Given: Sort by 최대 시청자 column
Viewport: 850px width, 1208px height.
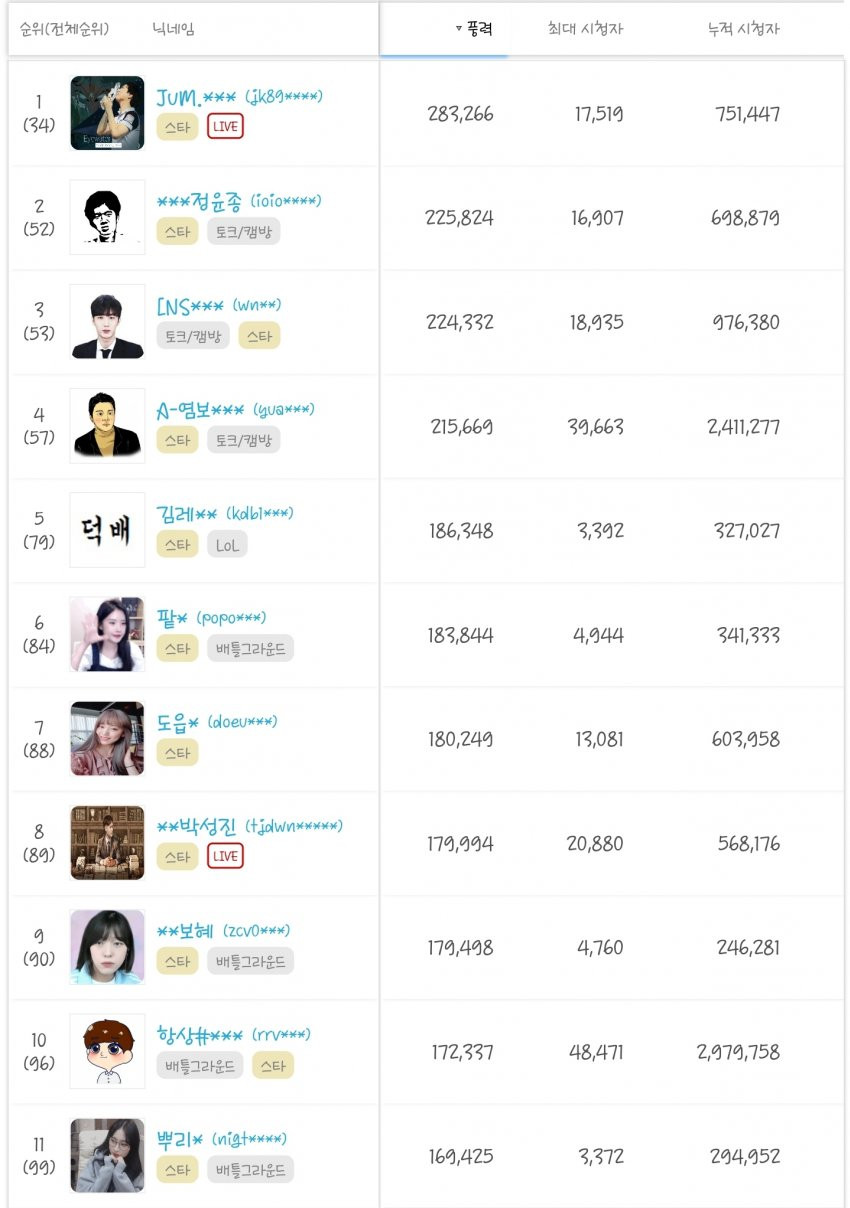Looking at the screenshot, I should (585, 29).
